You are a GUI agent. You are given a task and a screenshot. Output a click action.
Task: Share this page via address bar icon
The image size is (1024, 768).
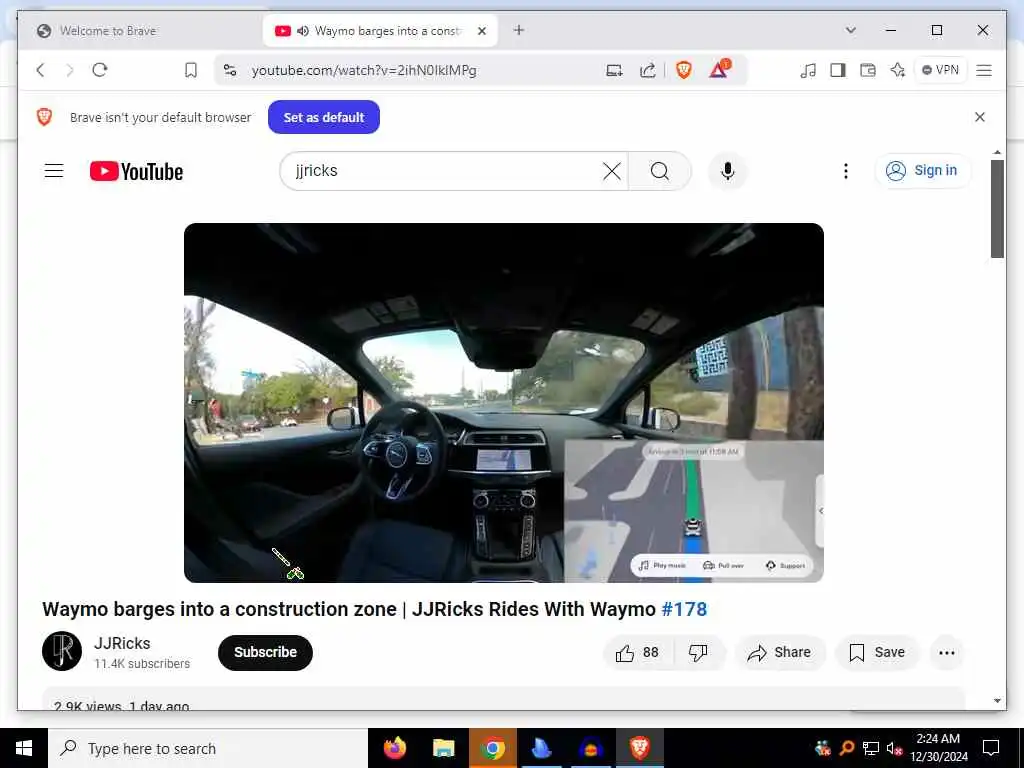pos(647,70)
